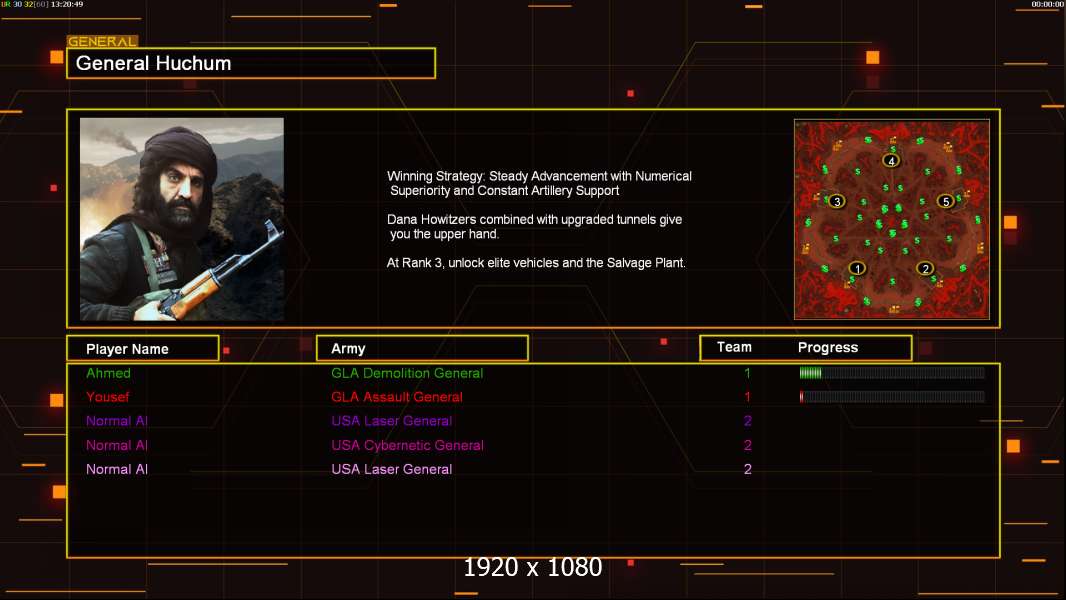
Task: Click the team number in Ahmed's row
Action: (747, 373)
